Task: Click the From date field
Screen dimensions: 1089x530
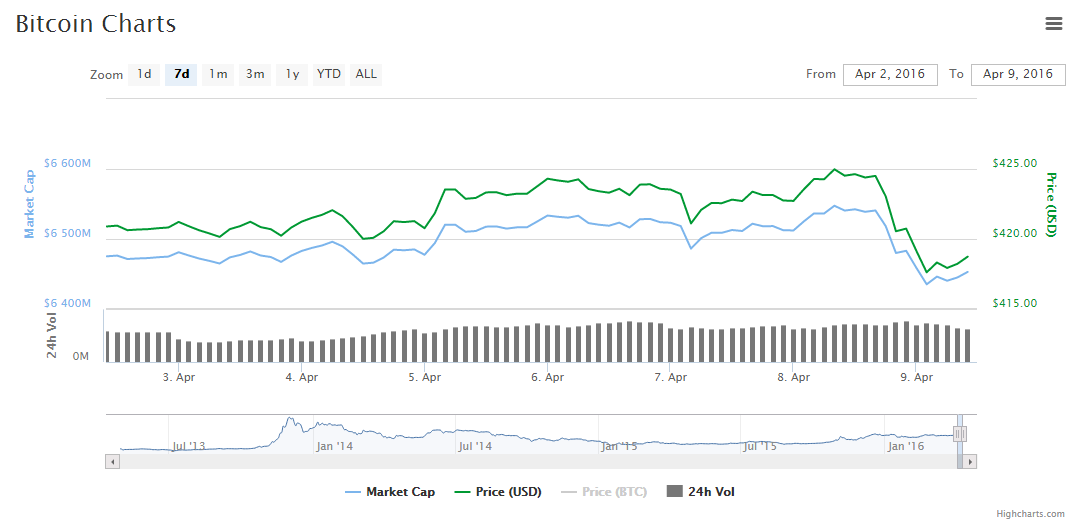Action: 890,74
